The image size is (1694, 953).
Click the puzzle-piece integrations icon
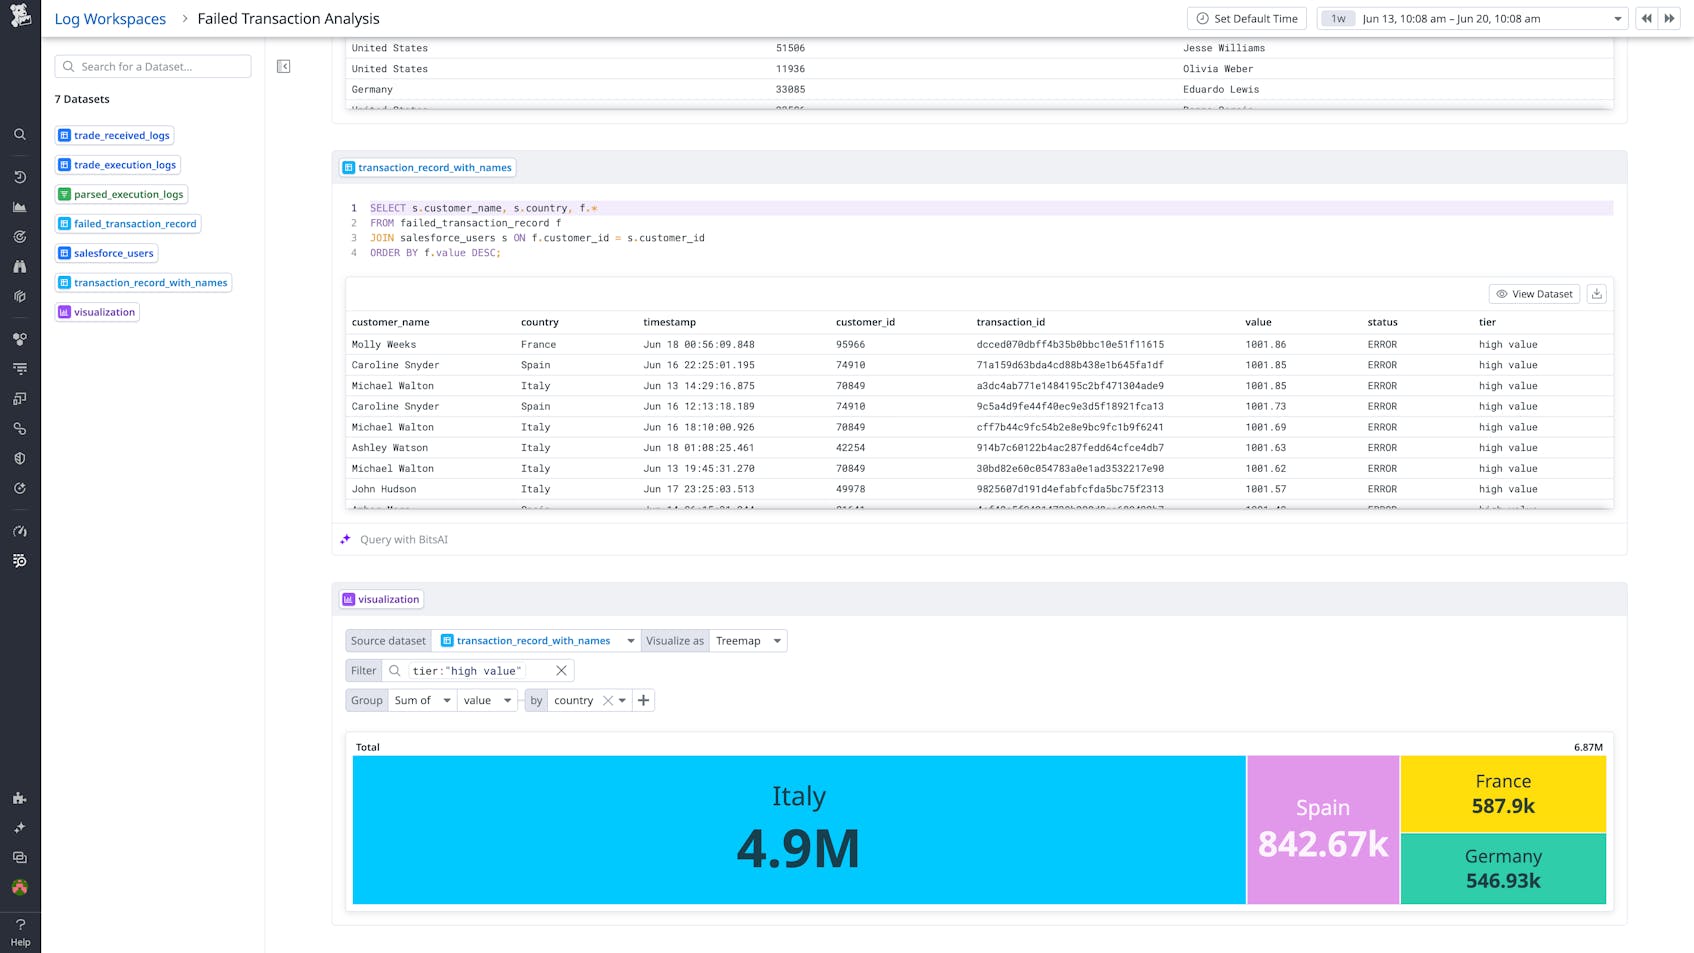pyautogui.click(x=19, y=798)
